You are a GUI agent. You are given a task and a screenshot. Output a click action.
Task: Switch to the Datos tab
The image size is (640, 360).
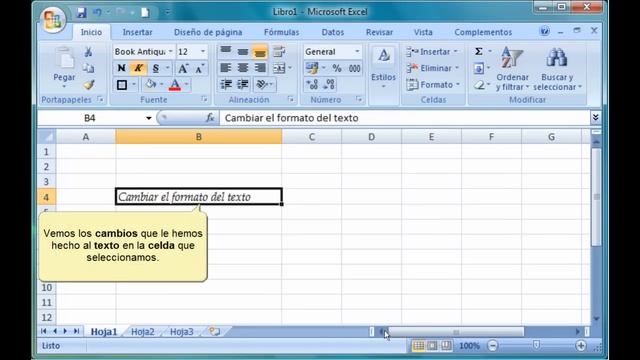point(333,32)
